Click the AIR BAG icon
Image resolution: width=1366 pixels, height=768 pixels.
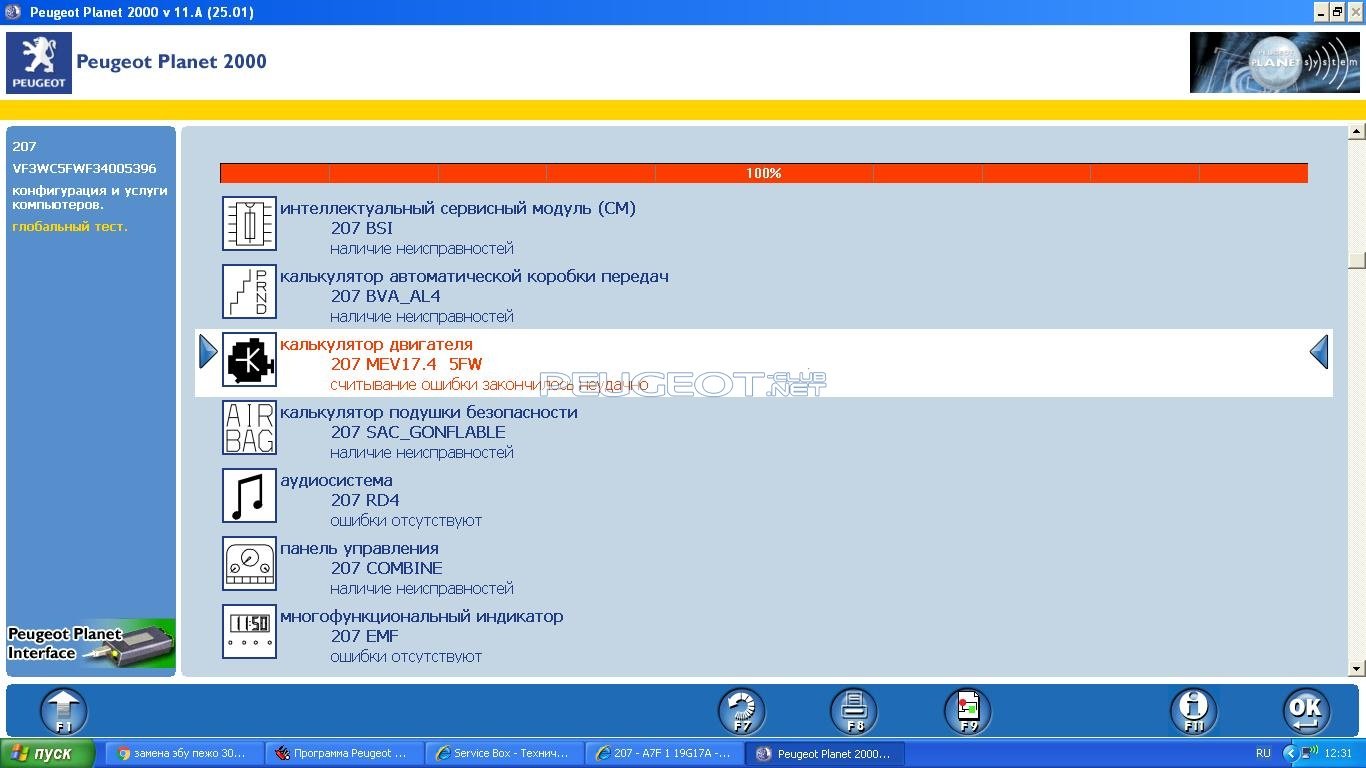pyautogui.click(x=249, y=428)
